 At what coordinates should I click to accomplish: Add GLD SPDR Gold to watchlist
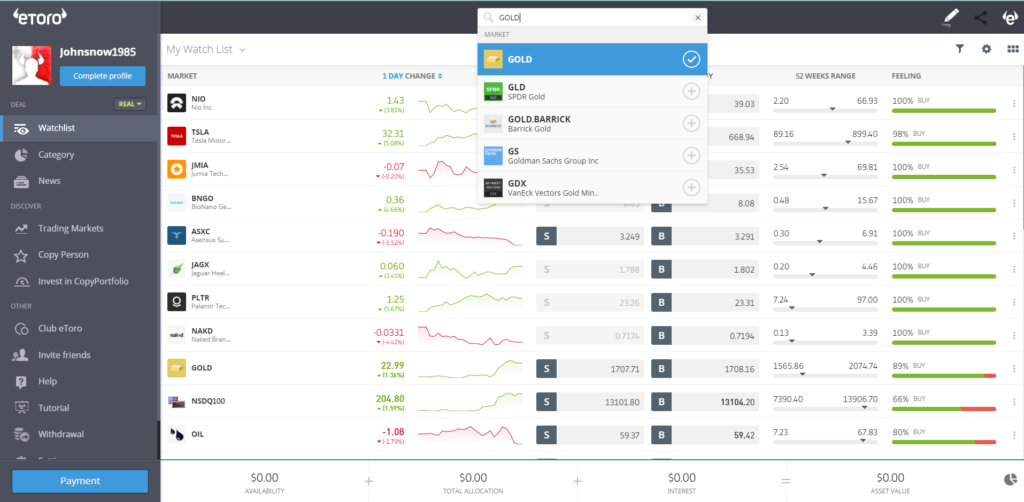point(691,91)
